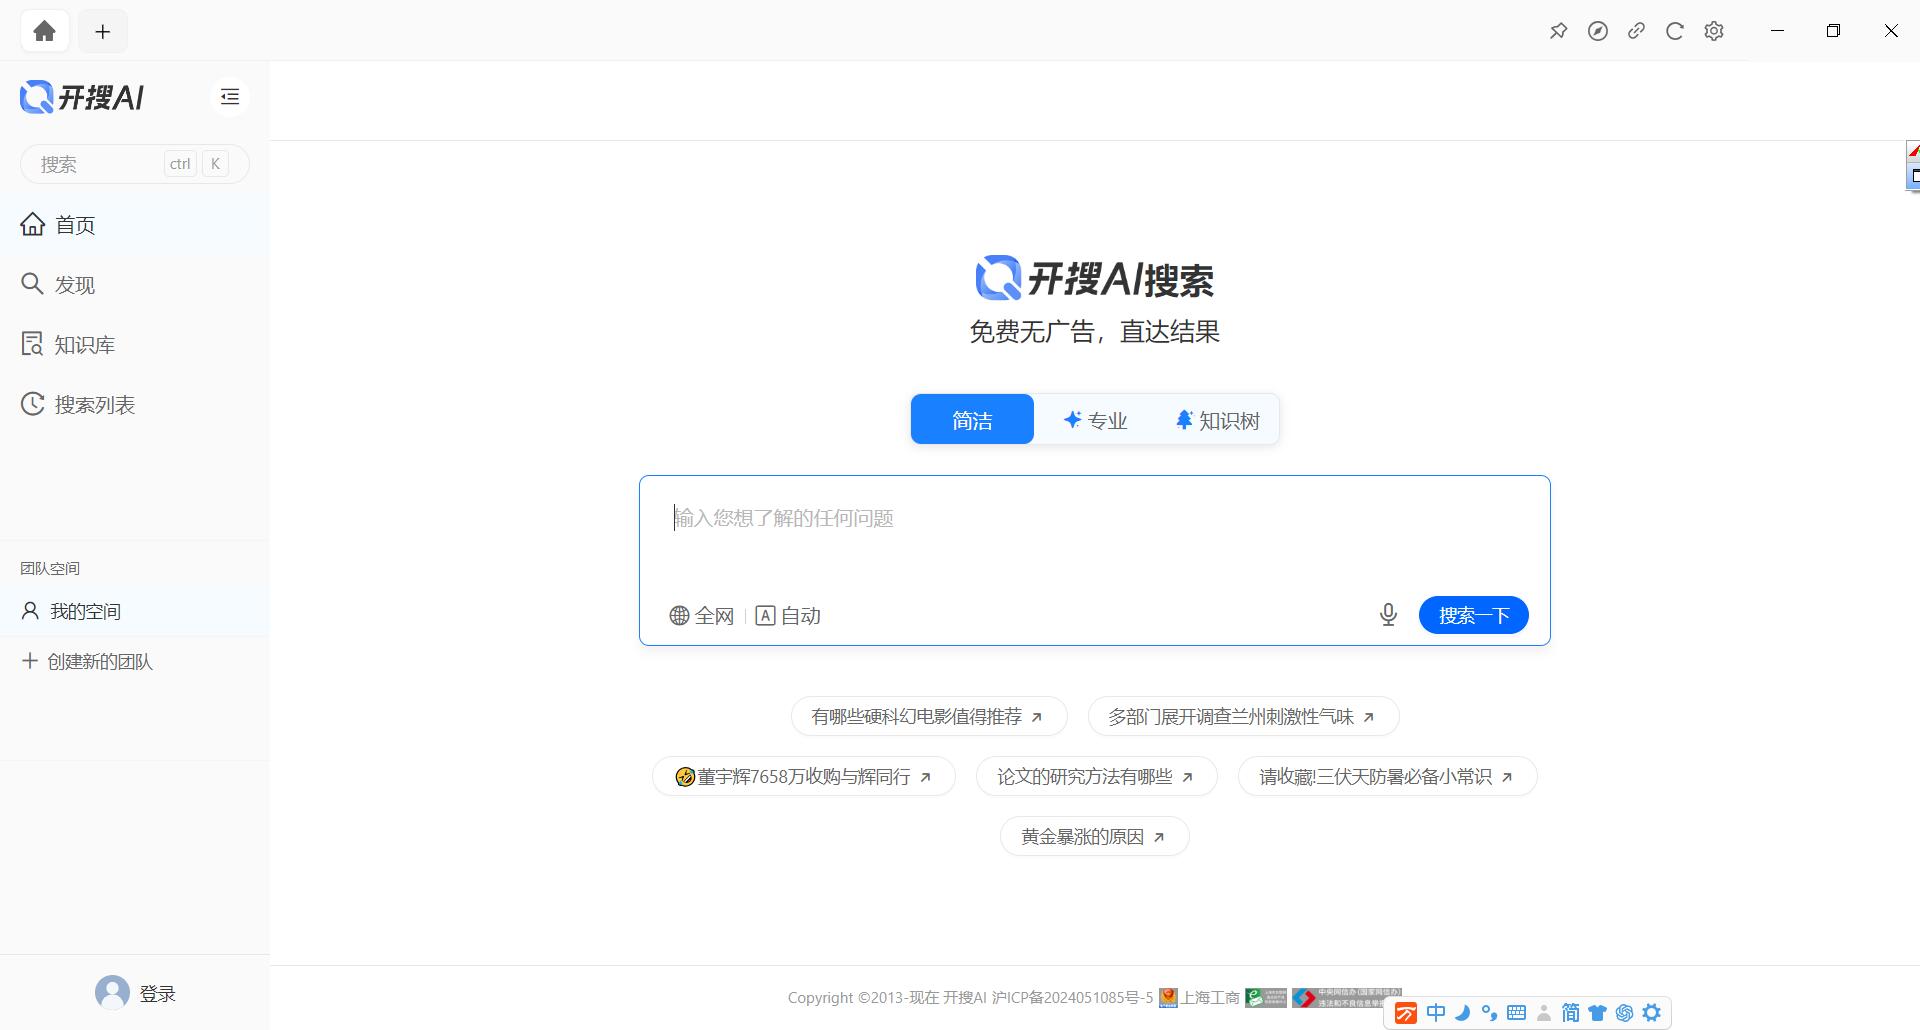Select 我的空间 under 团队空间
Screen dimensions: 1920x1030
[x=134, y=611]
